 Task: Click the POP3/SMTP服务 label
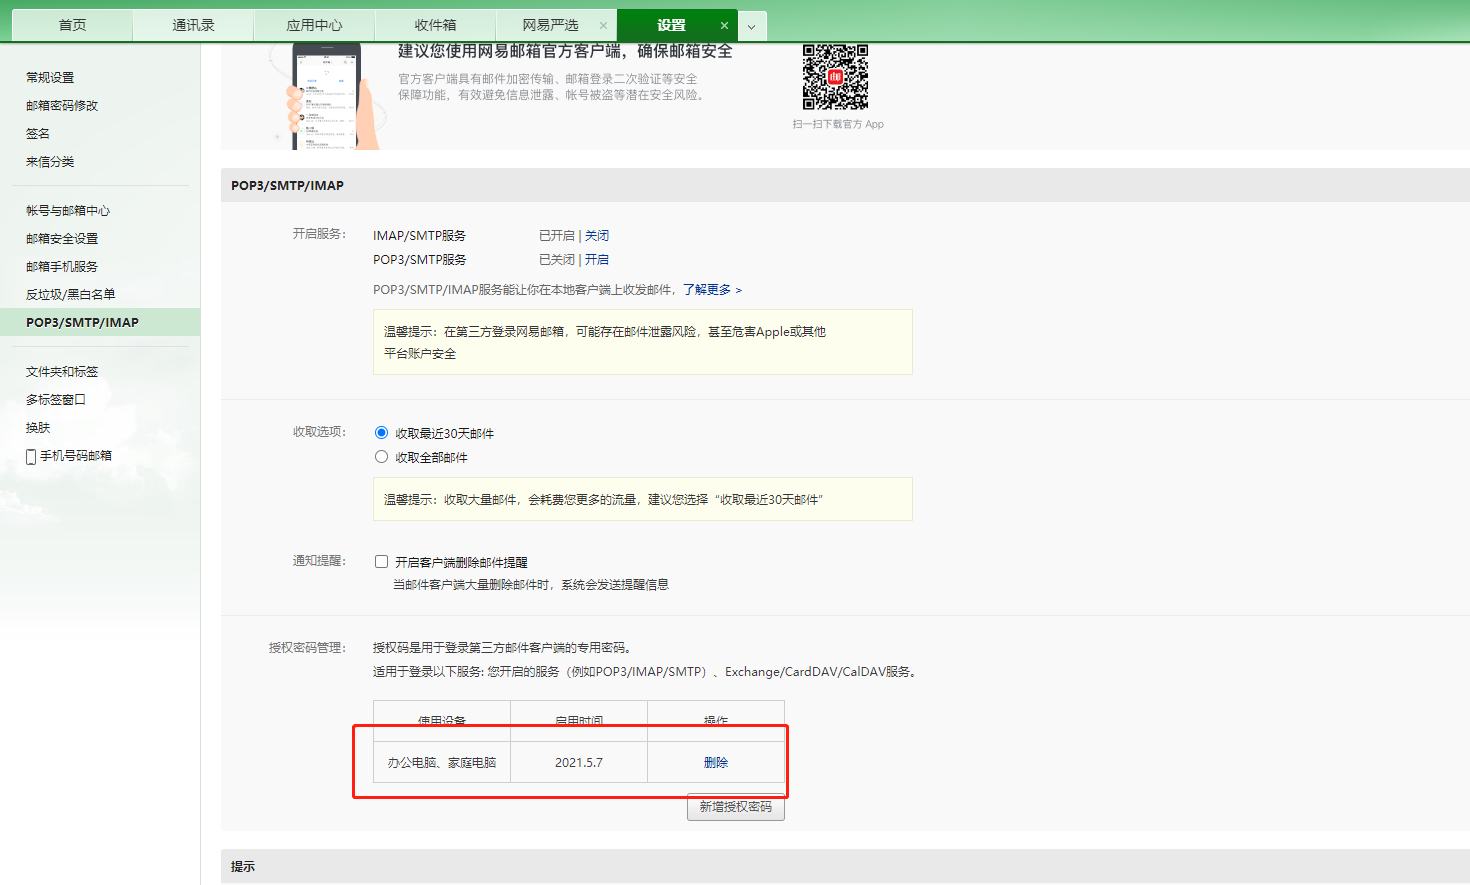click(420, 260)
